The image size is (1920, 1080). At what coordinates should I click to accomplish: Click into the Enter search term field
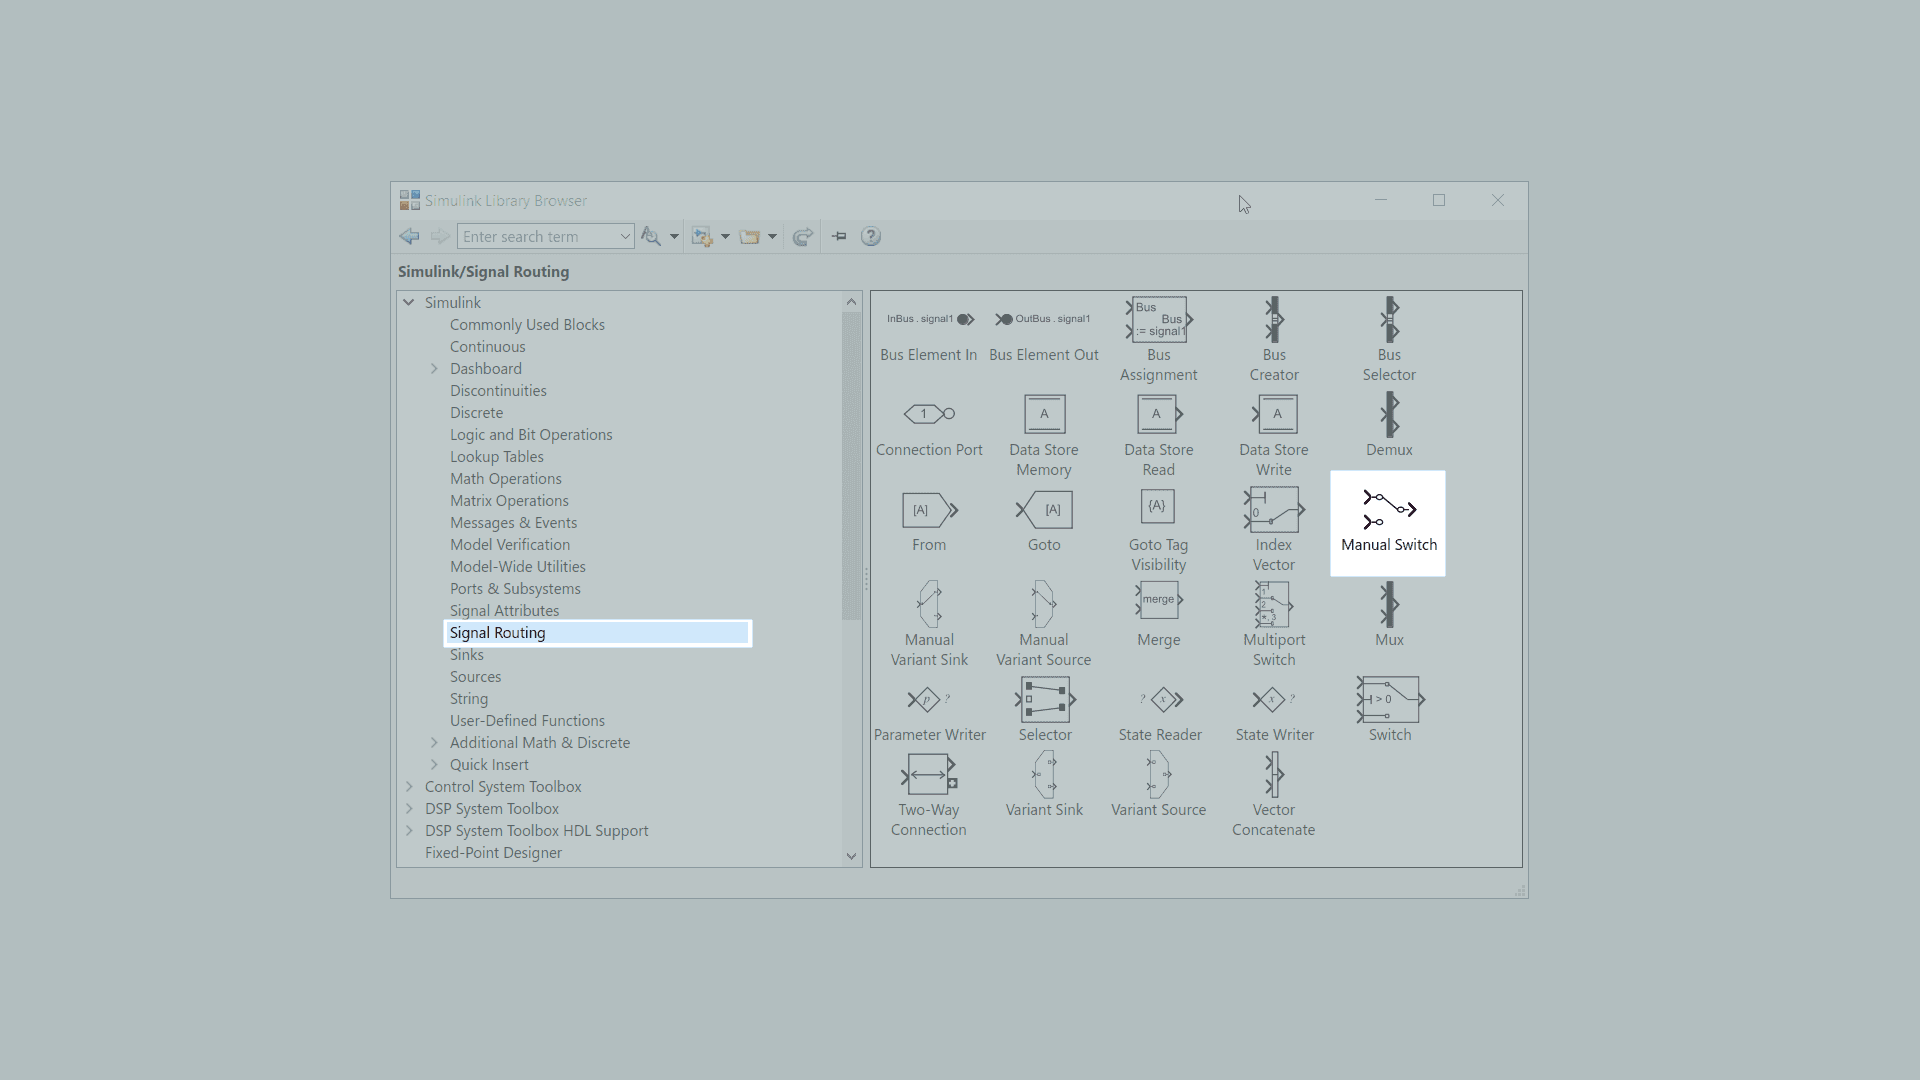pos(538,237)
